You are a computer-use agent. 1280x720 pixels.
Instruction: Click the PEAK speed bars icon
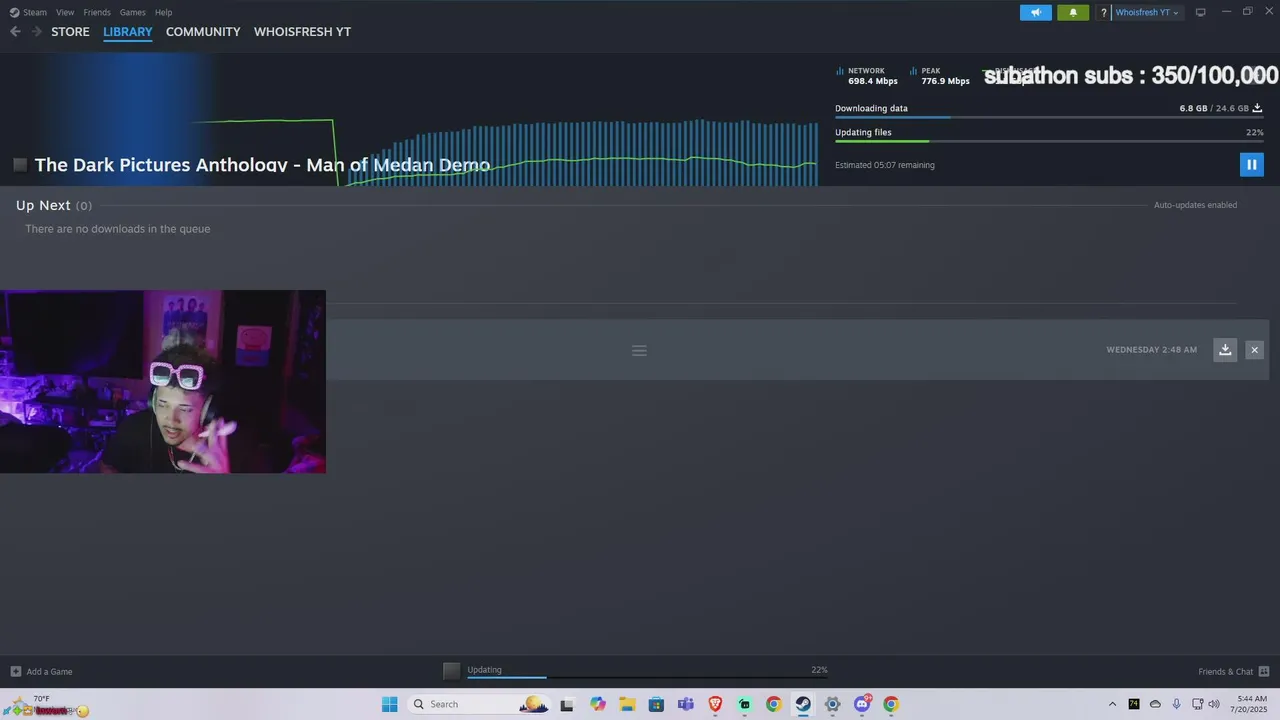[914, 71]
